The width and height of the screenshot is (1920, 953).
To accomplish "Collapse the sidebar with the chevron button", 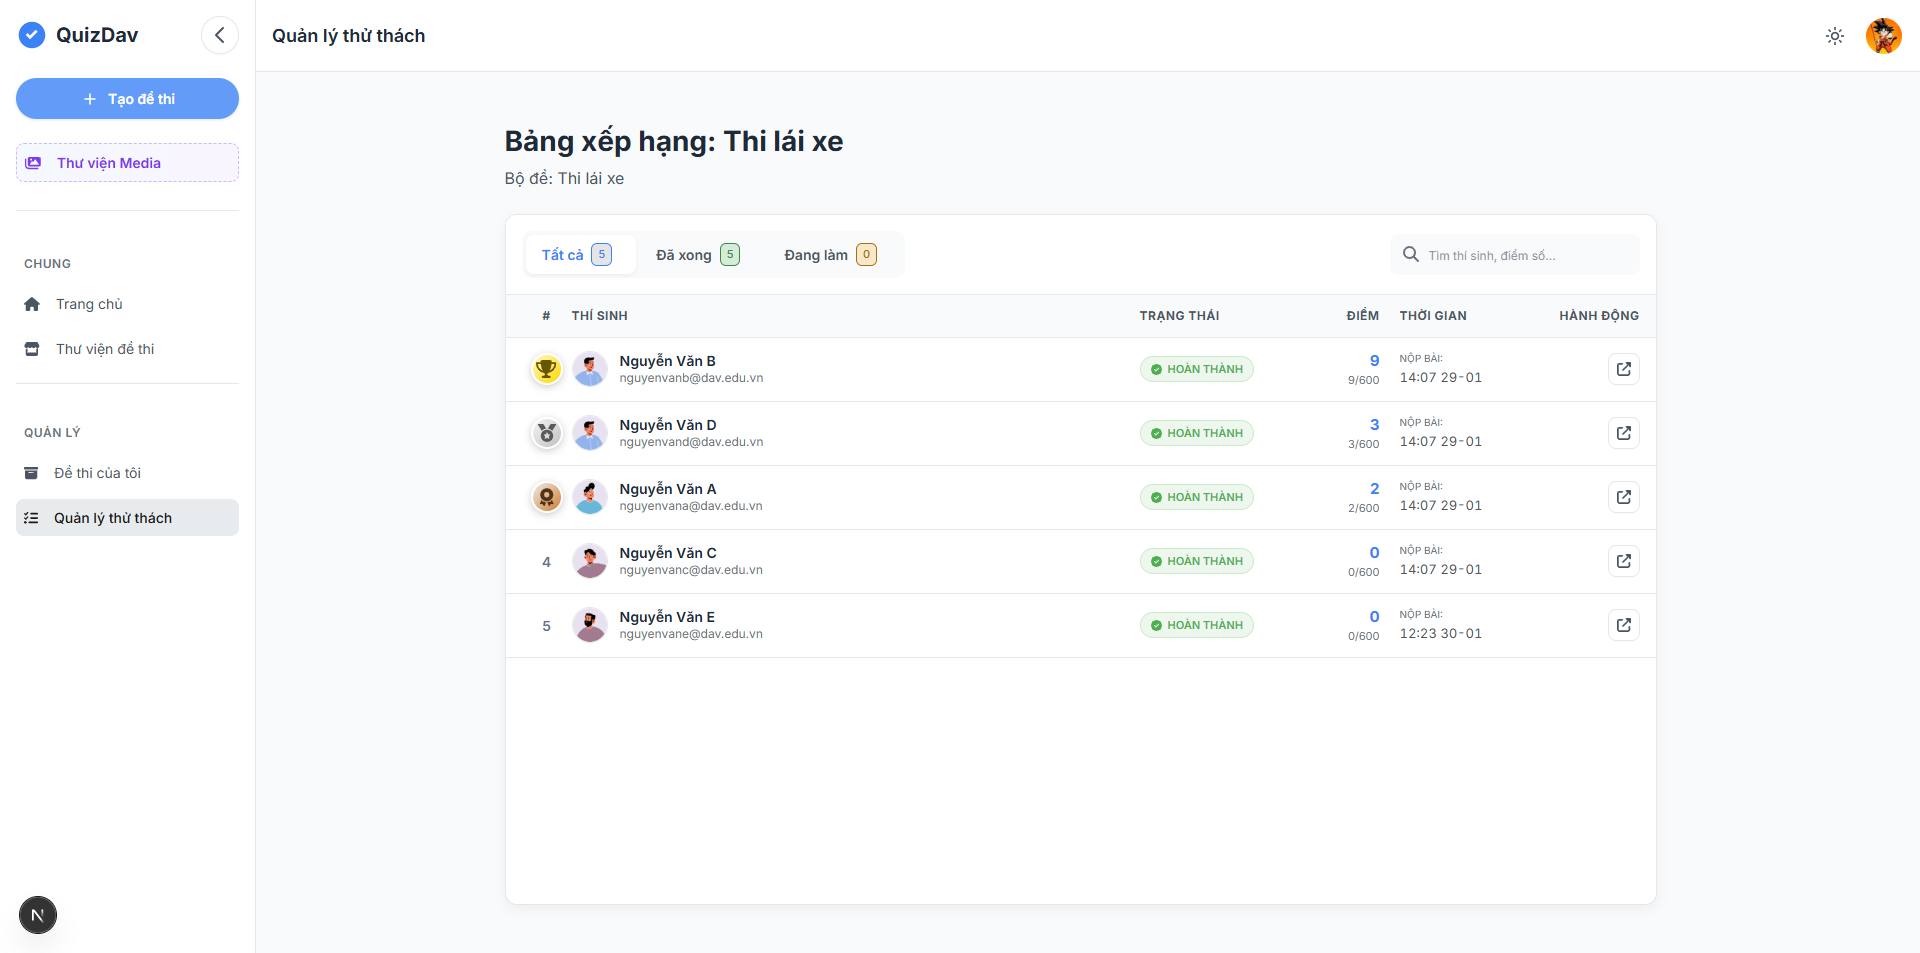I will [x=220, y=35].
